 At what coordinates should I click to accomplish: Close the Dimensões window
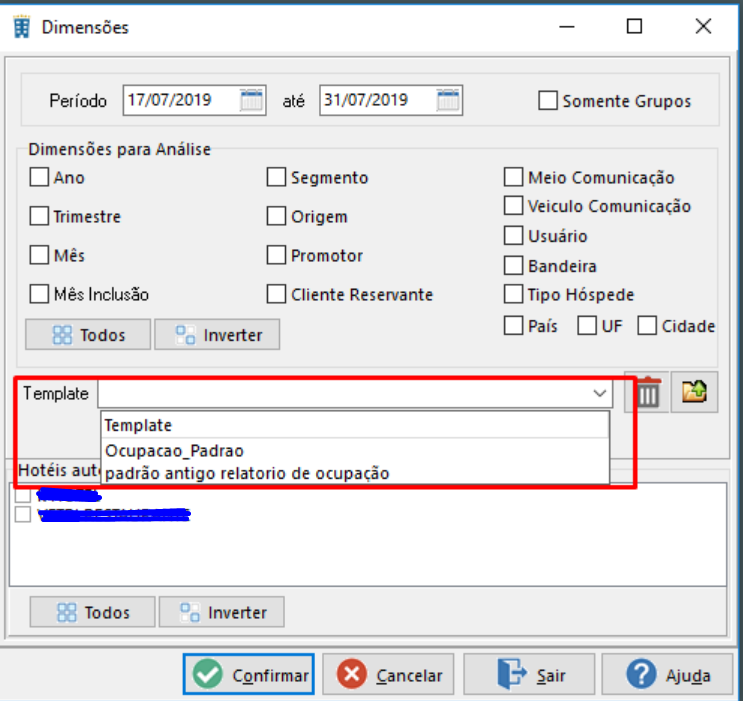[703, 27]
